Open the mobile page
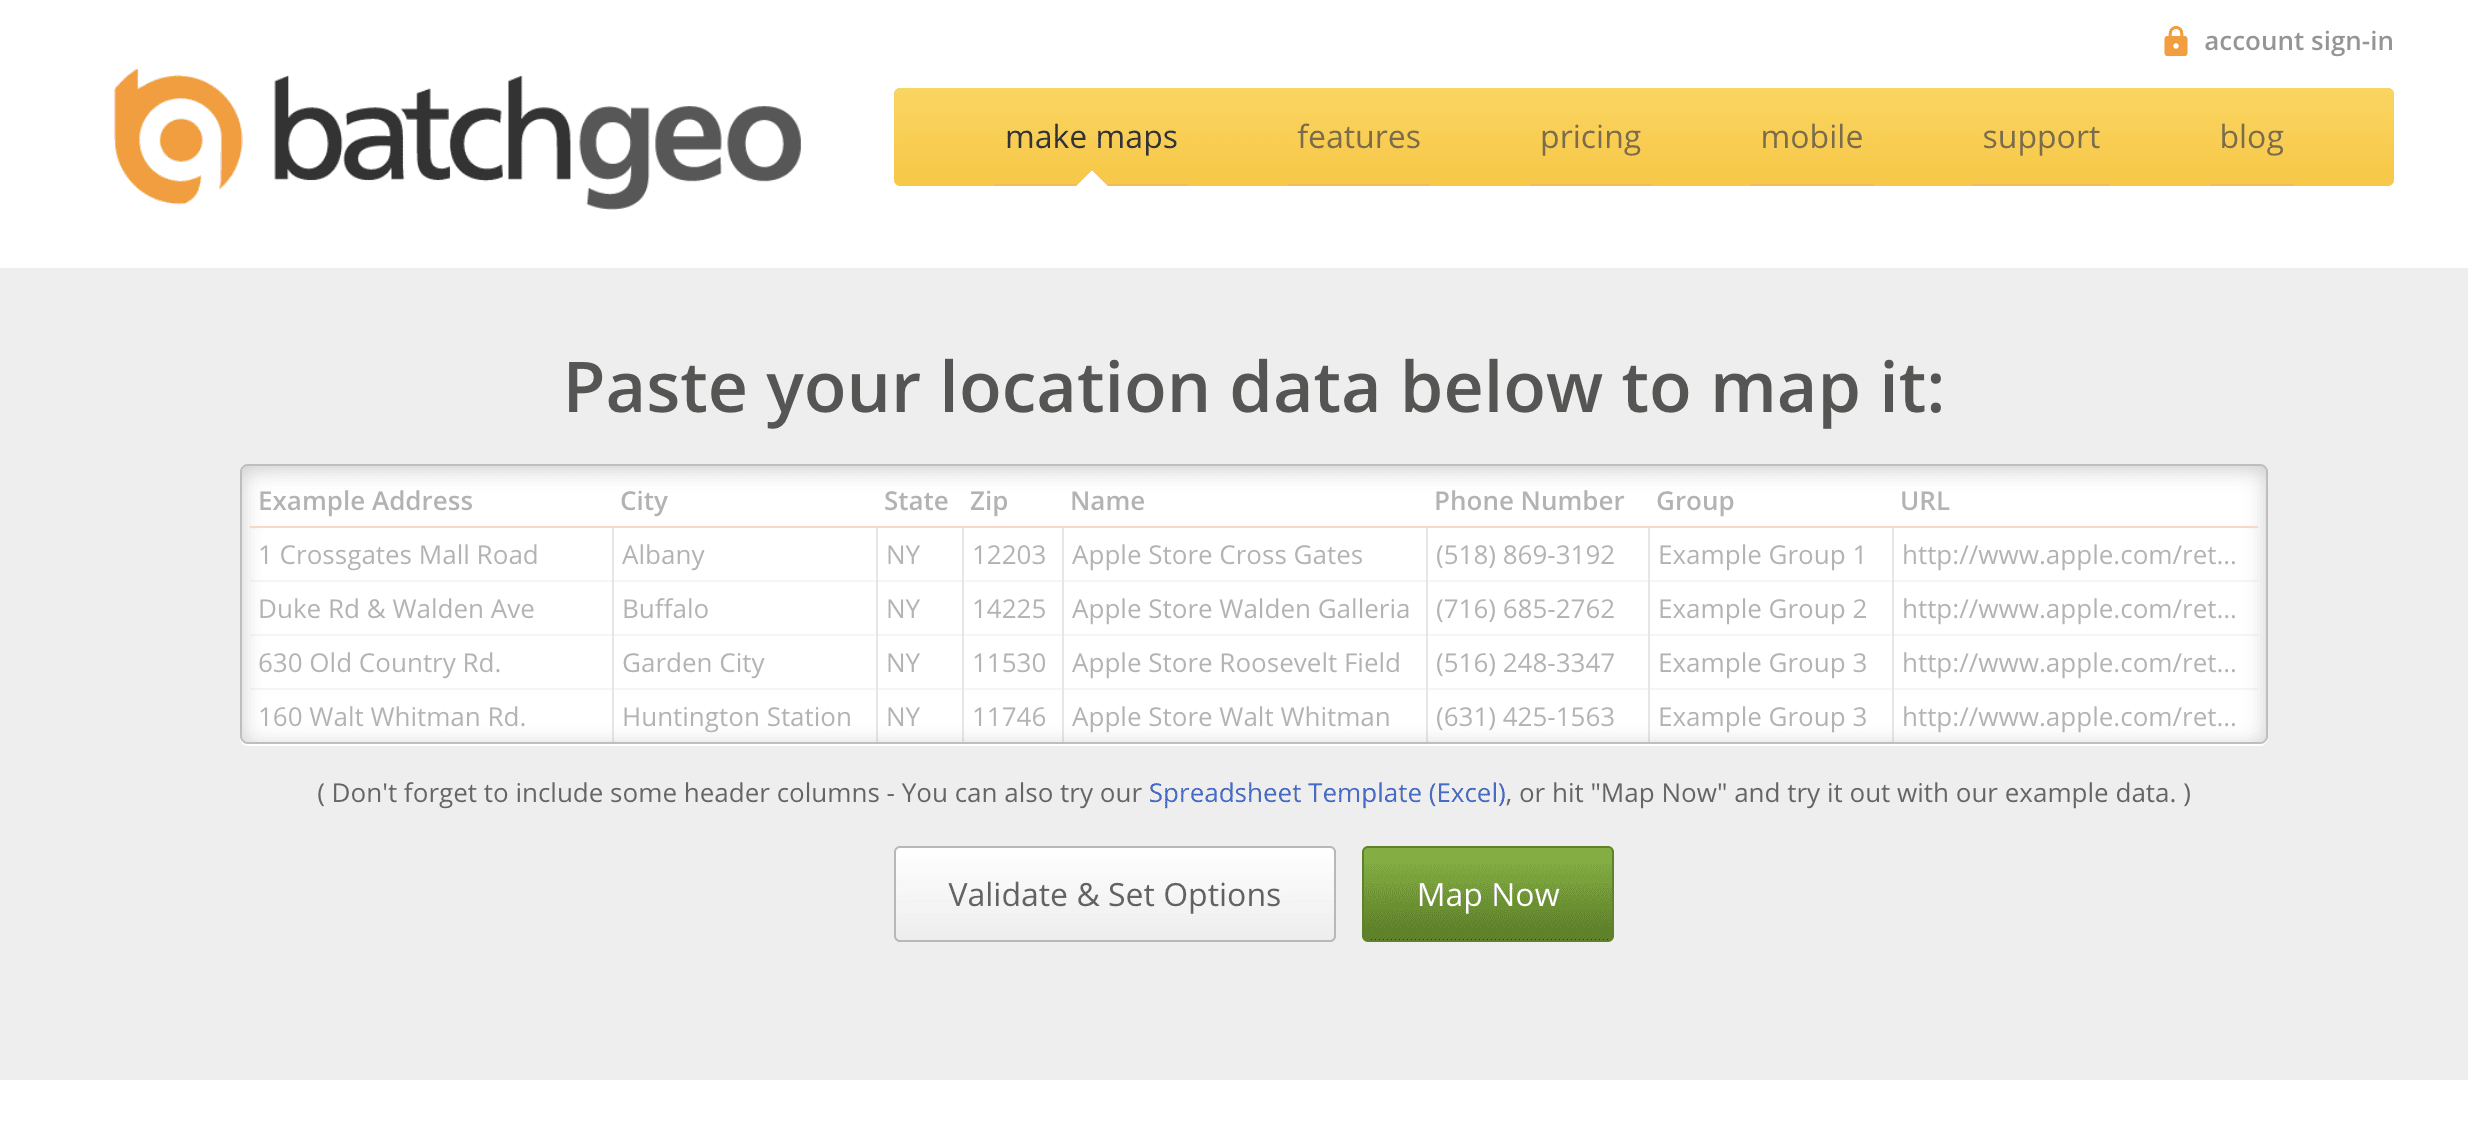Viewport: 2468px width, 1146px height. [1811, 137]
